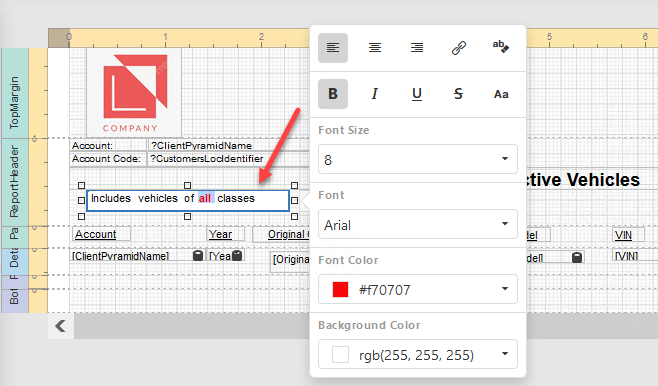Toggle underline formatting
Screen dimensions: 658x386
417,94
